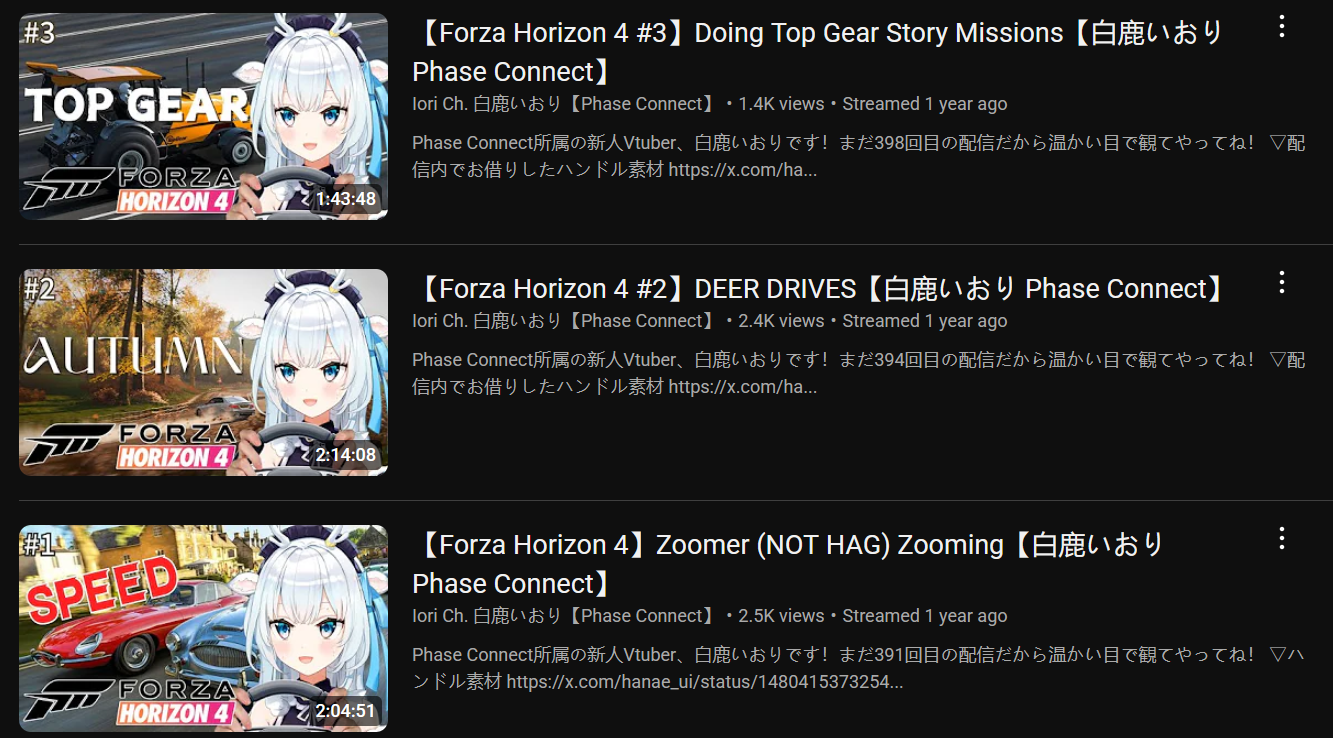The width and height of the screenshot is (1333, 738).
Task: Click the #2 label on the AUTUMN thumbnail
Action: [40, 289]
